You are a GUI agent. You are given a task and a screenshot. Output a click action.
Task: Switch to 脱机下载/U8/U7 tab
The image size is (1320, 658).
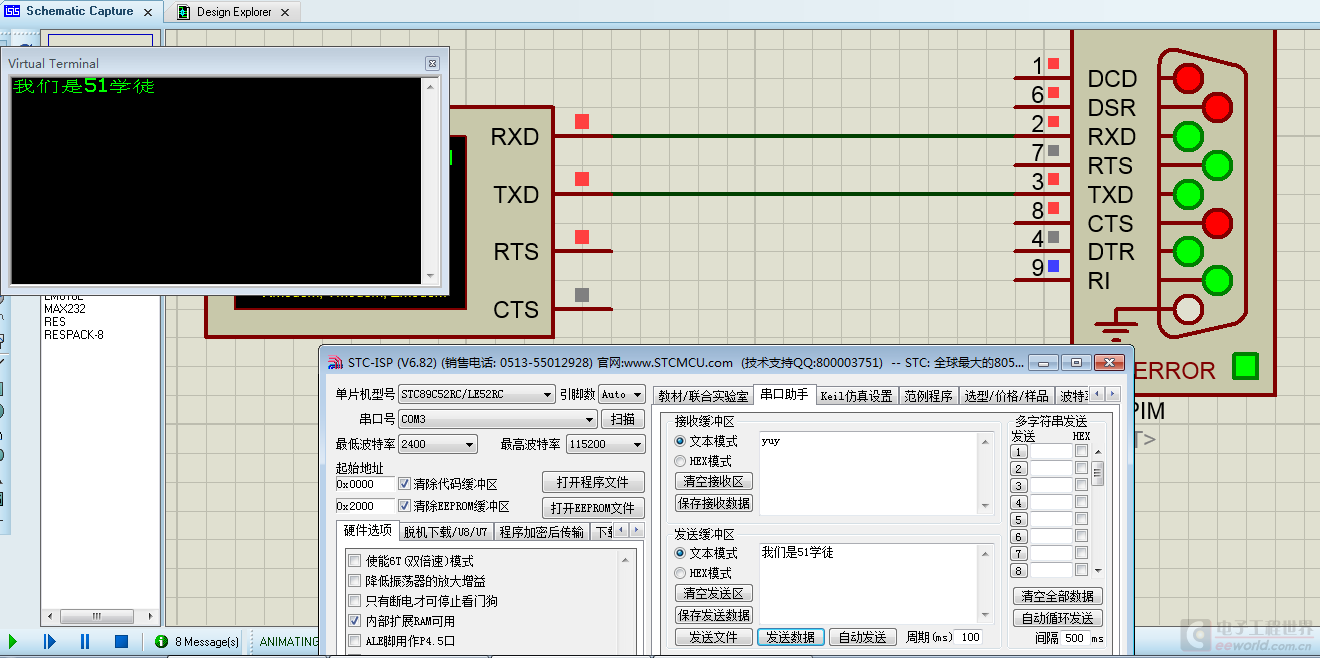446,532
